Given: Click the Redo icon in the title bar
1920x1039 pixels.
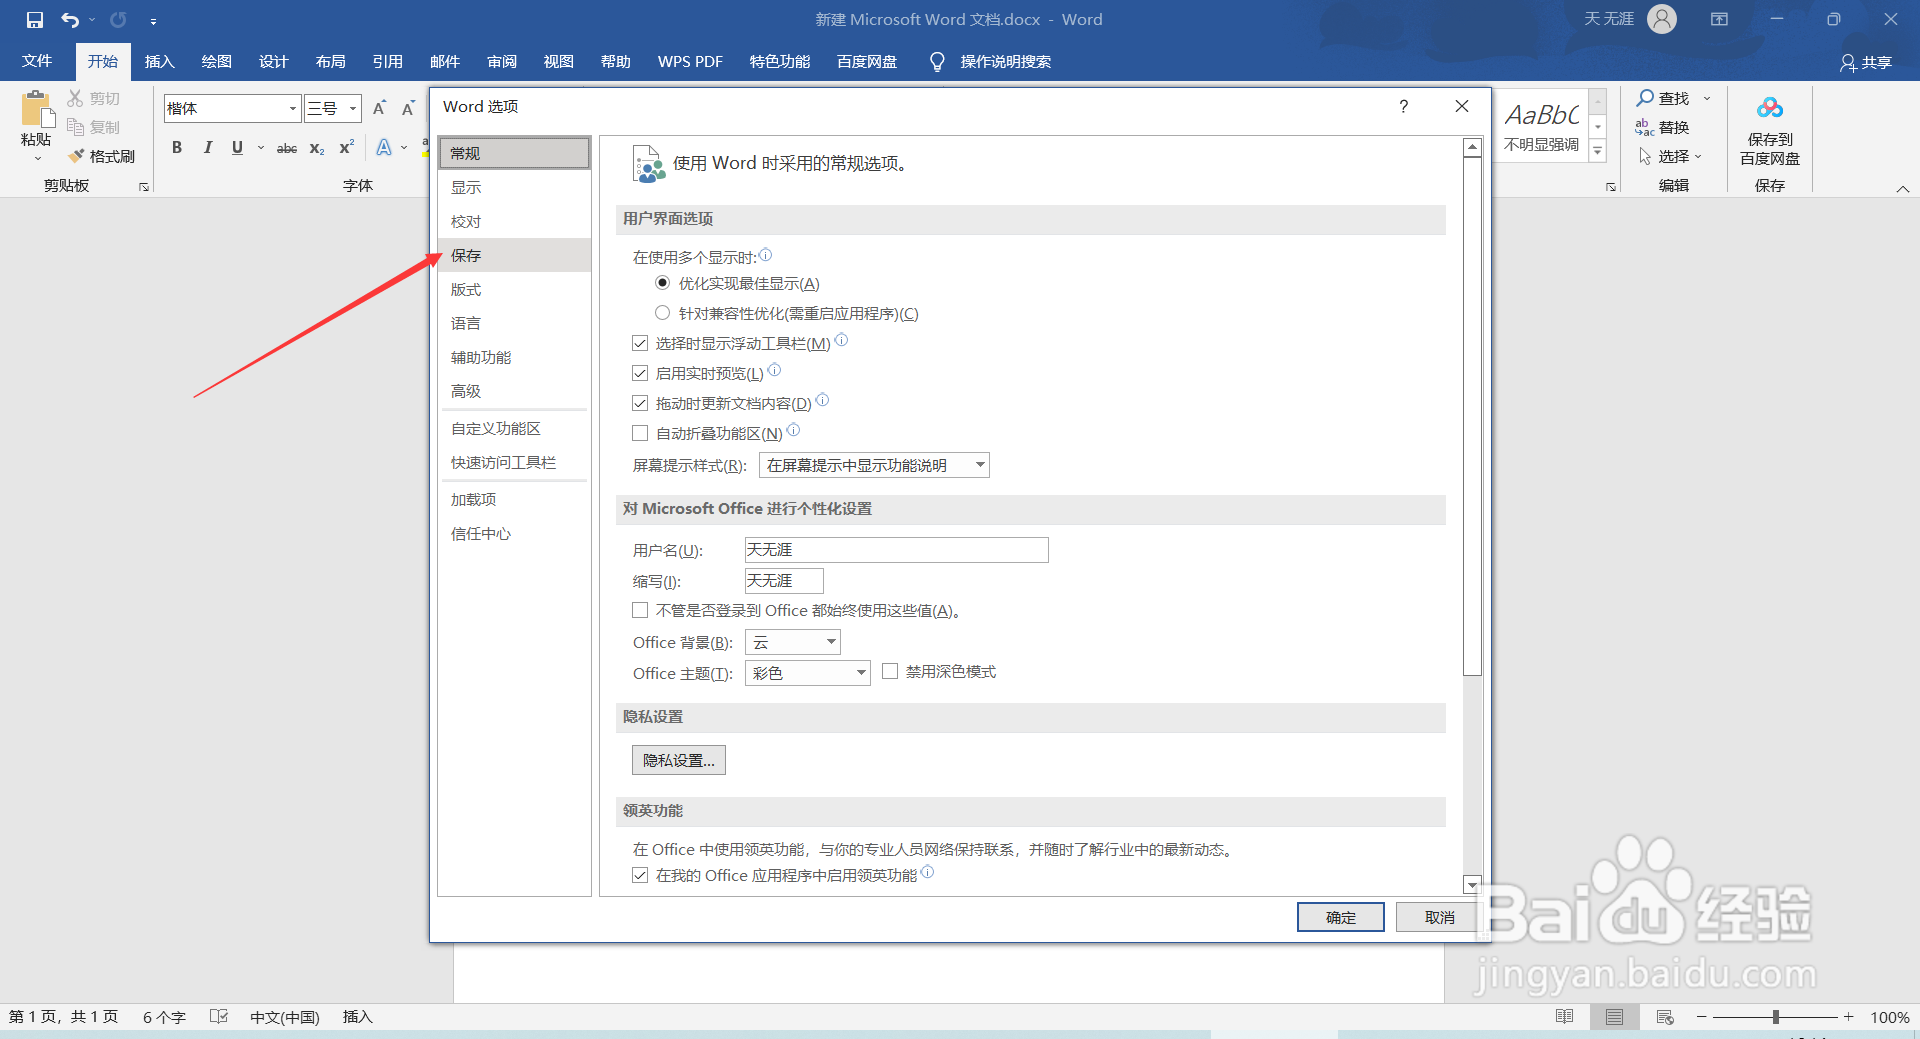Looking at the screenshot, I should 118,19.
